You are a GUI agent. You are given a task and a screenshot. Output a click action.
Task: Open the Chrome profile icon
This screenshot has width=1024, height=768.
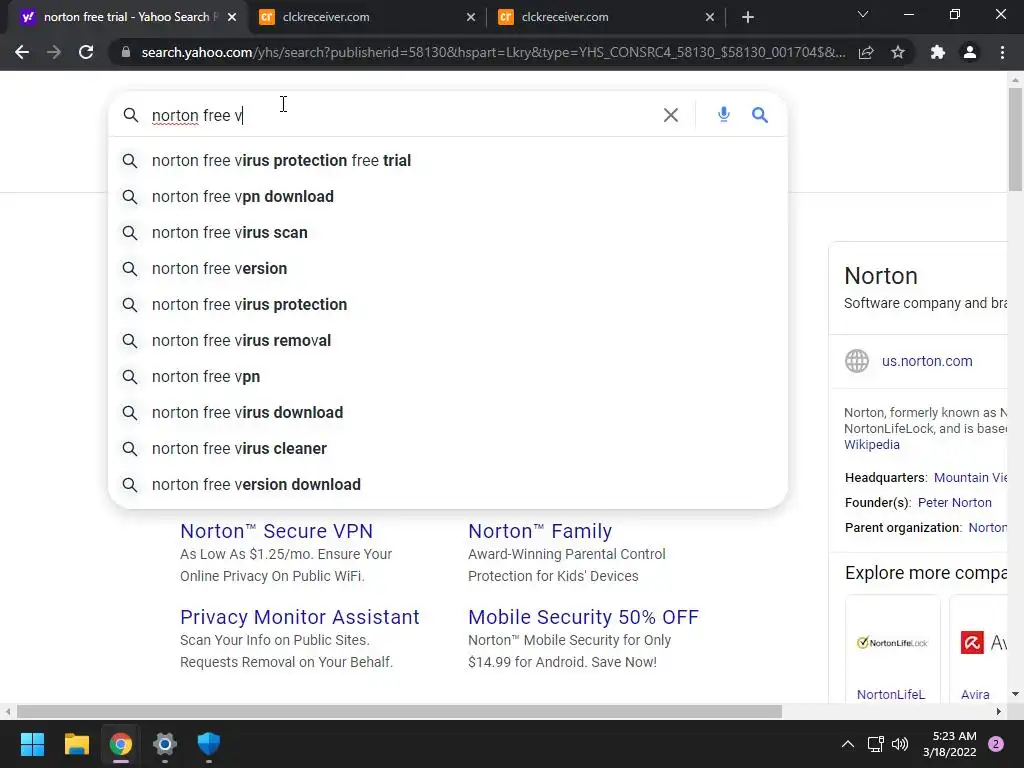pos(970,52)
